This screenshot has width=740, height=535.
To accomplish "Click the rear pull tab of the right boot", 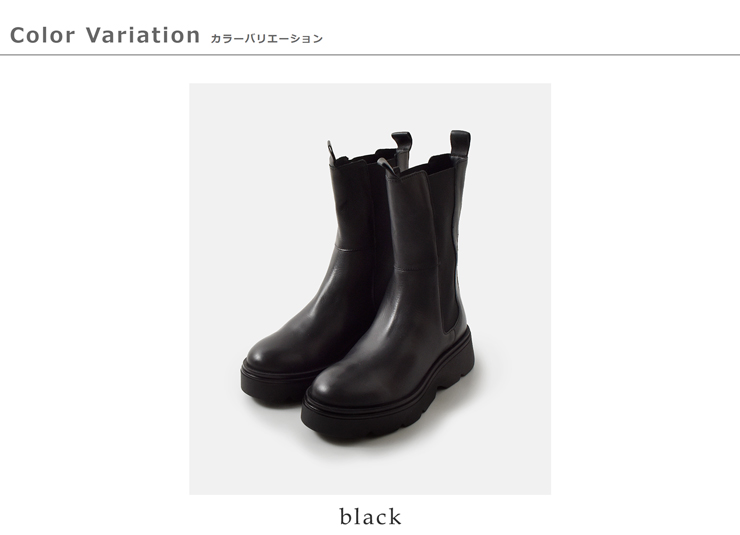I will pos(460,143).
